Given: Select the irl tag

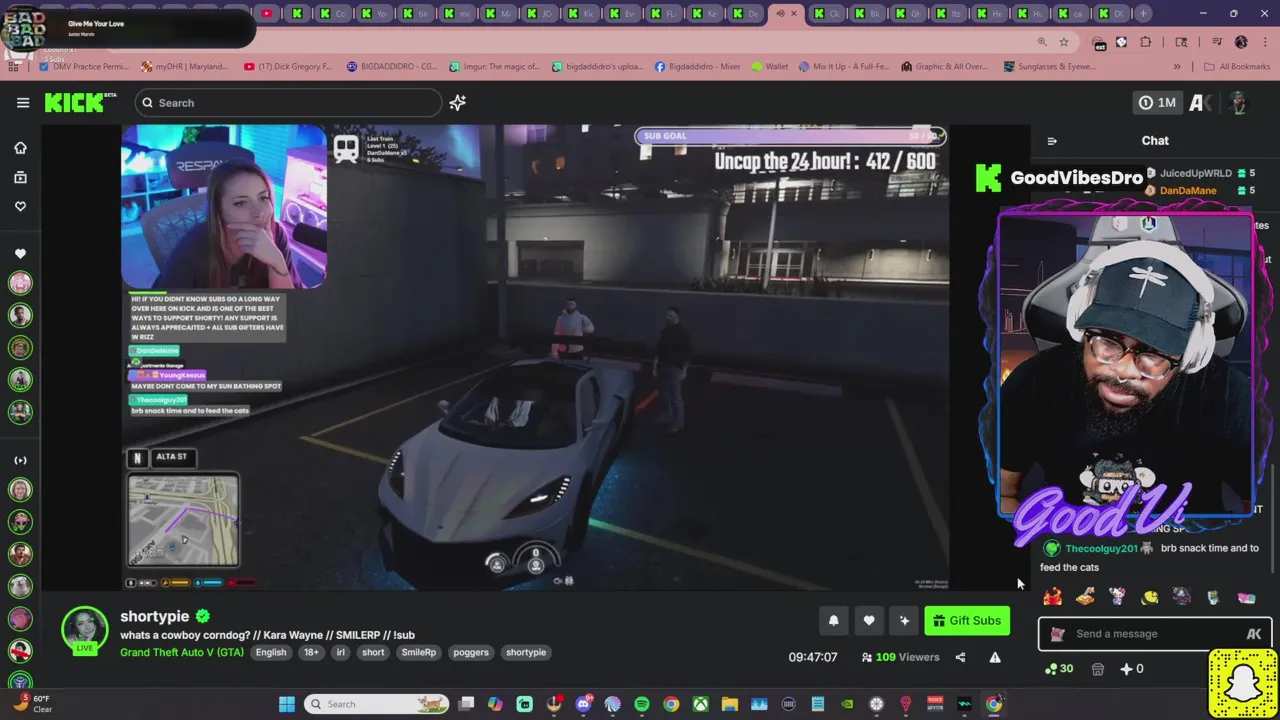Looking at the screenshot, I should [x=340, y=652].
